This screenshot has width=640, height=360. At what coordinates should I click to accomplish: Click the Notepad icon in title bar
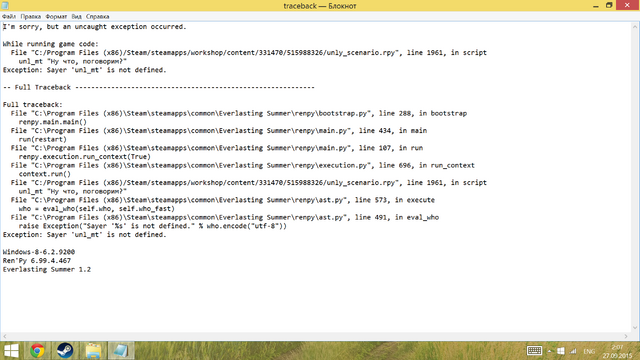(x=5, y=6)
